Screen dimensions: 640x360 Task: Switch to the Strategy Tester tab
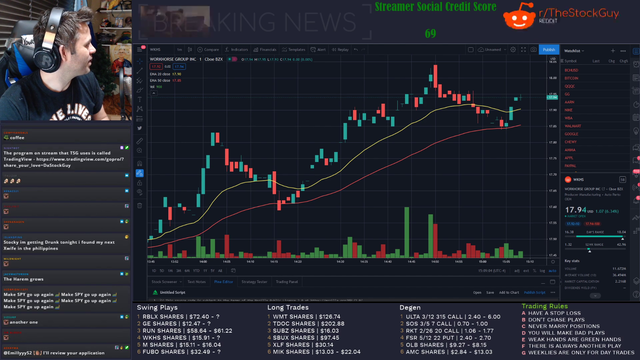tap(254, 282)
